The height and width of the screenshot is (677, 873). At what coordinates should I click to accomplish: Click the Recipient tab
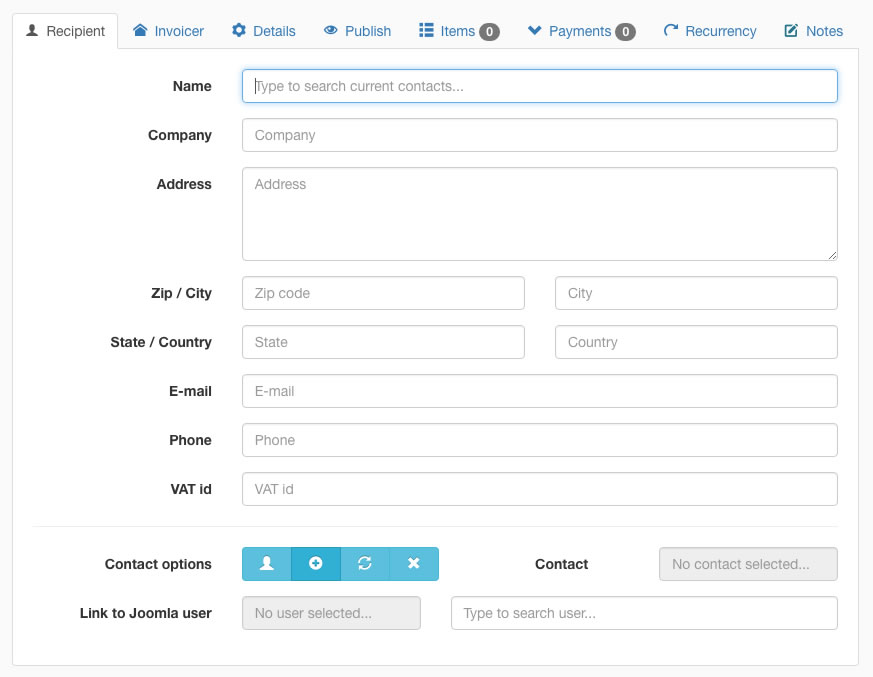point(65,31)
